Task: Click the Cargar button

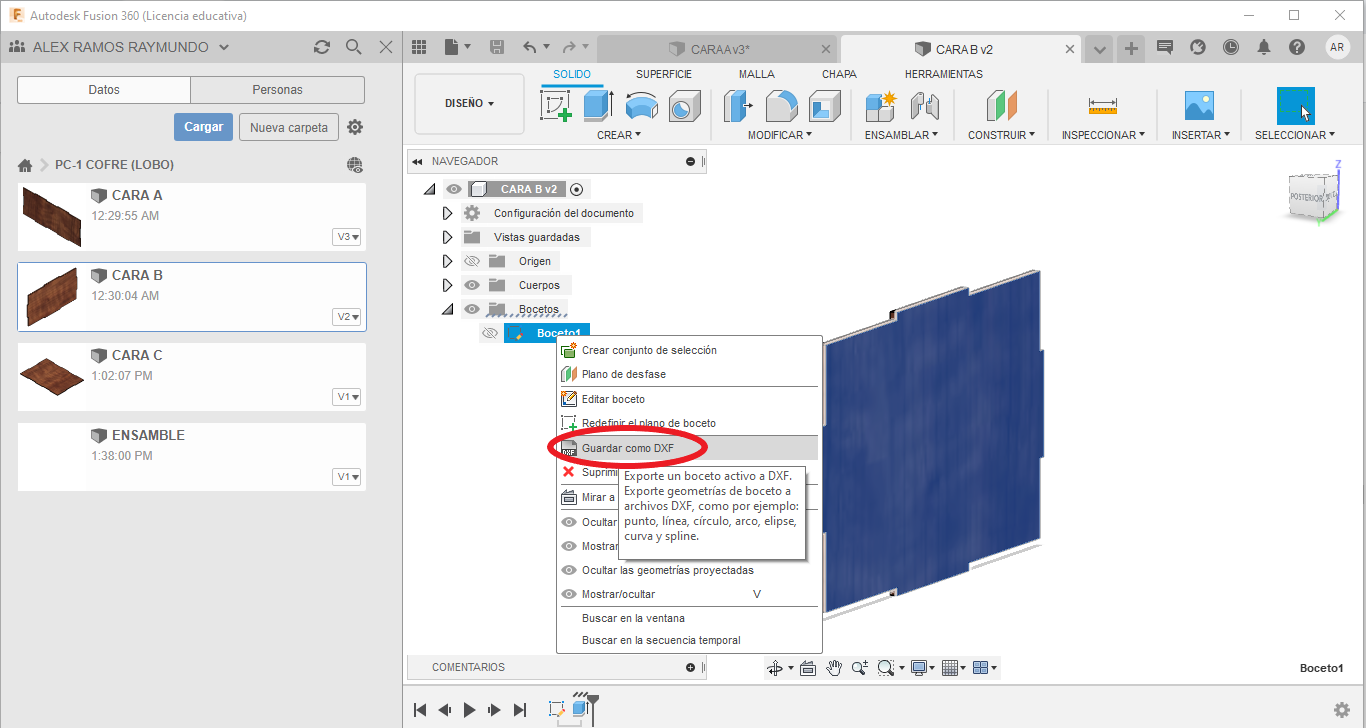Action: pos(204,127)
